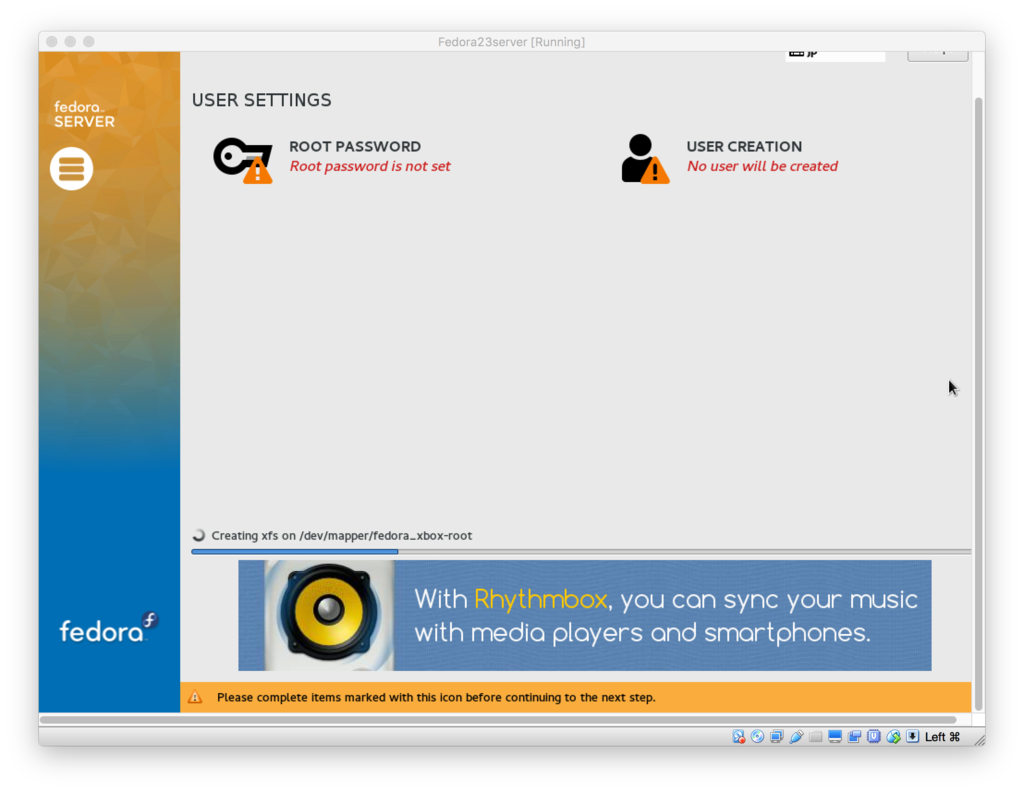Click the Fedora Server hamburger menu icon

pos(72,168)
